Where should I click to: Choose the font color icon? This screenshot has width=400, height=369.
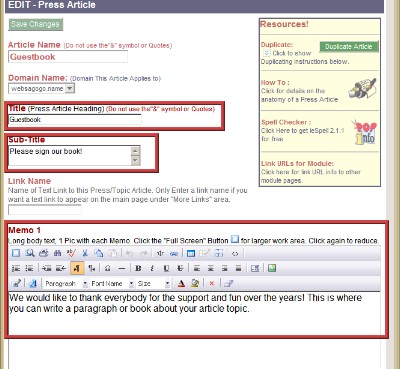181,284
